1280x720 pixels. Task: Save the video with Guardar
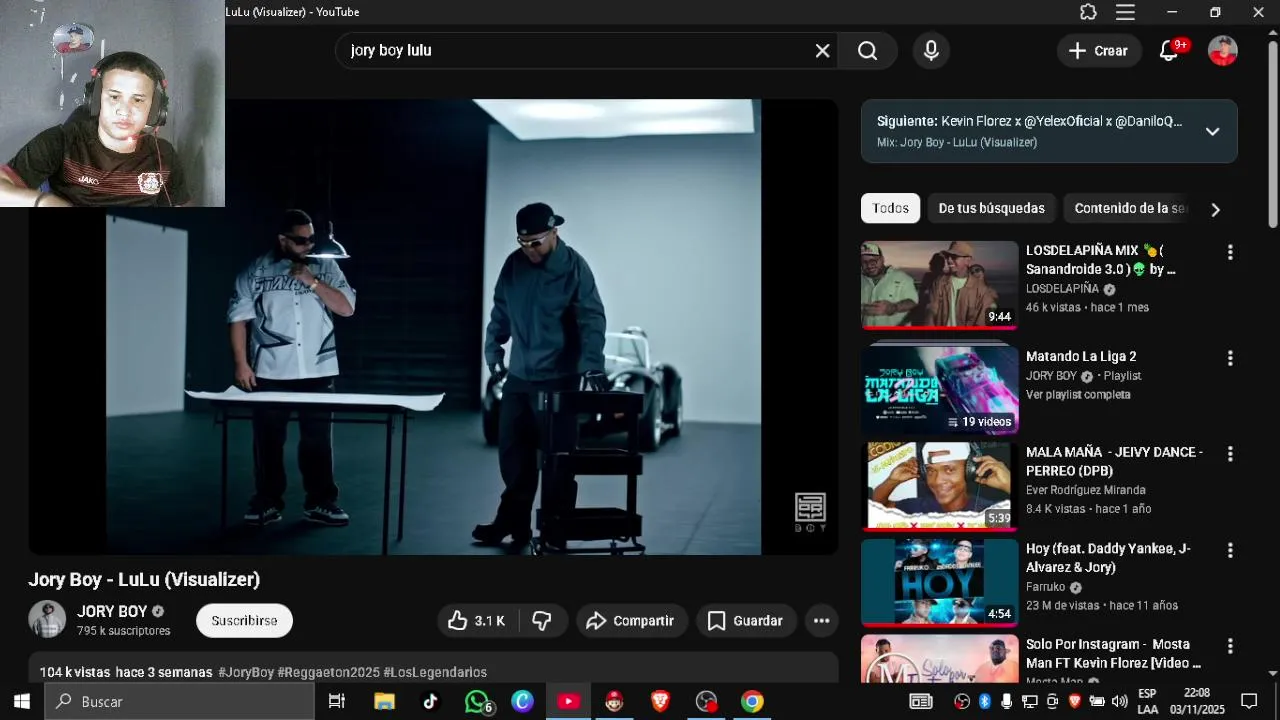(x=745, y=621)
